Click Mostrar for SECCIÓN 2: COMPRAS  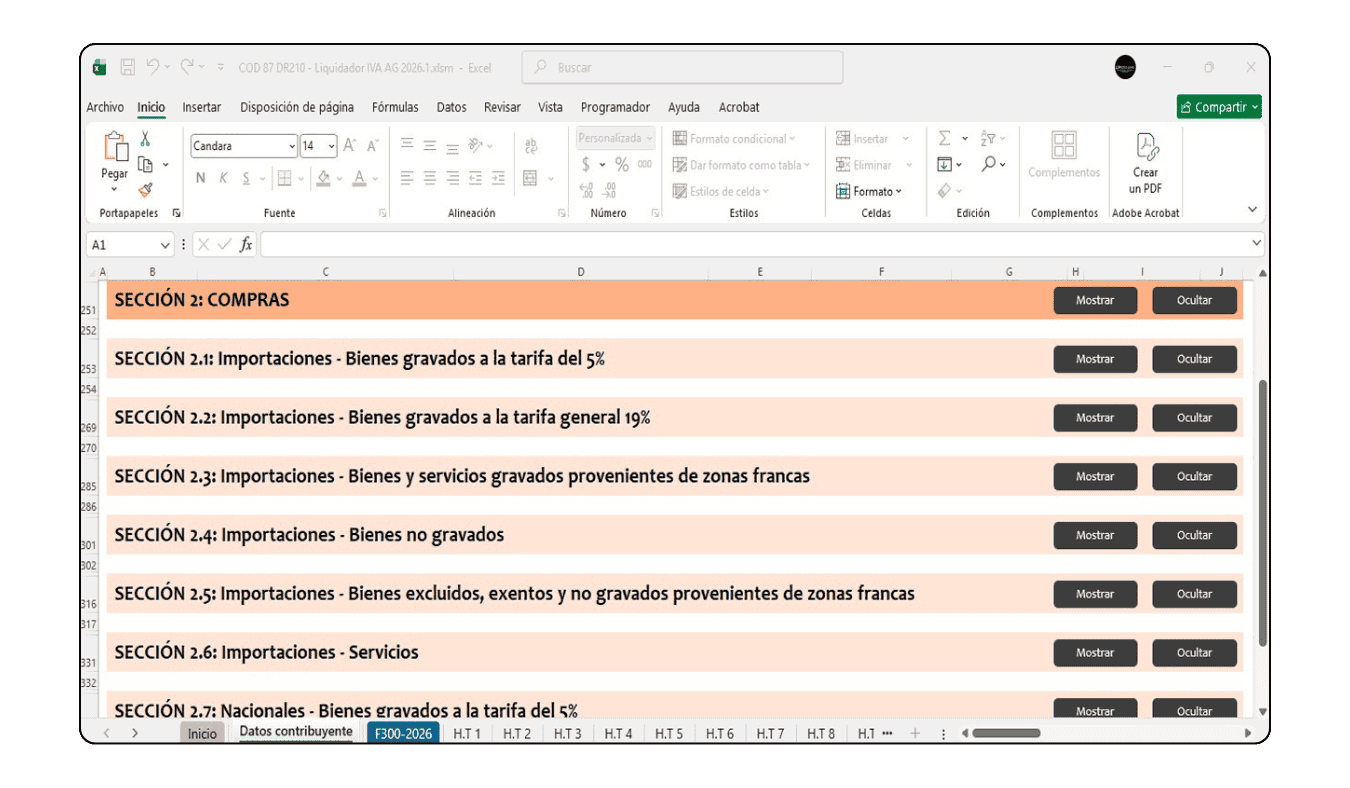(x=1095, y=300)
